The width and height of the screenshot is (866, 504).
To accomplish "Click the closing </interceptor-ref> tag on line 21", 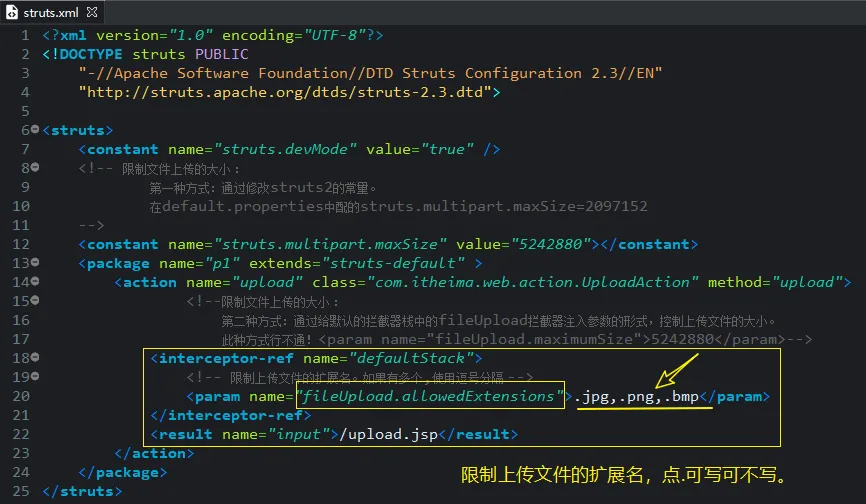I will point(230,415).
